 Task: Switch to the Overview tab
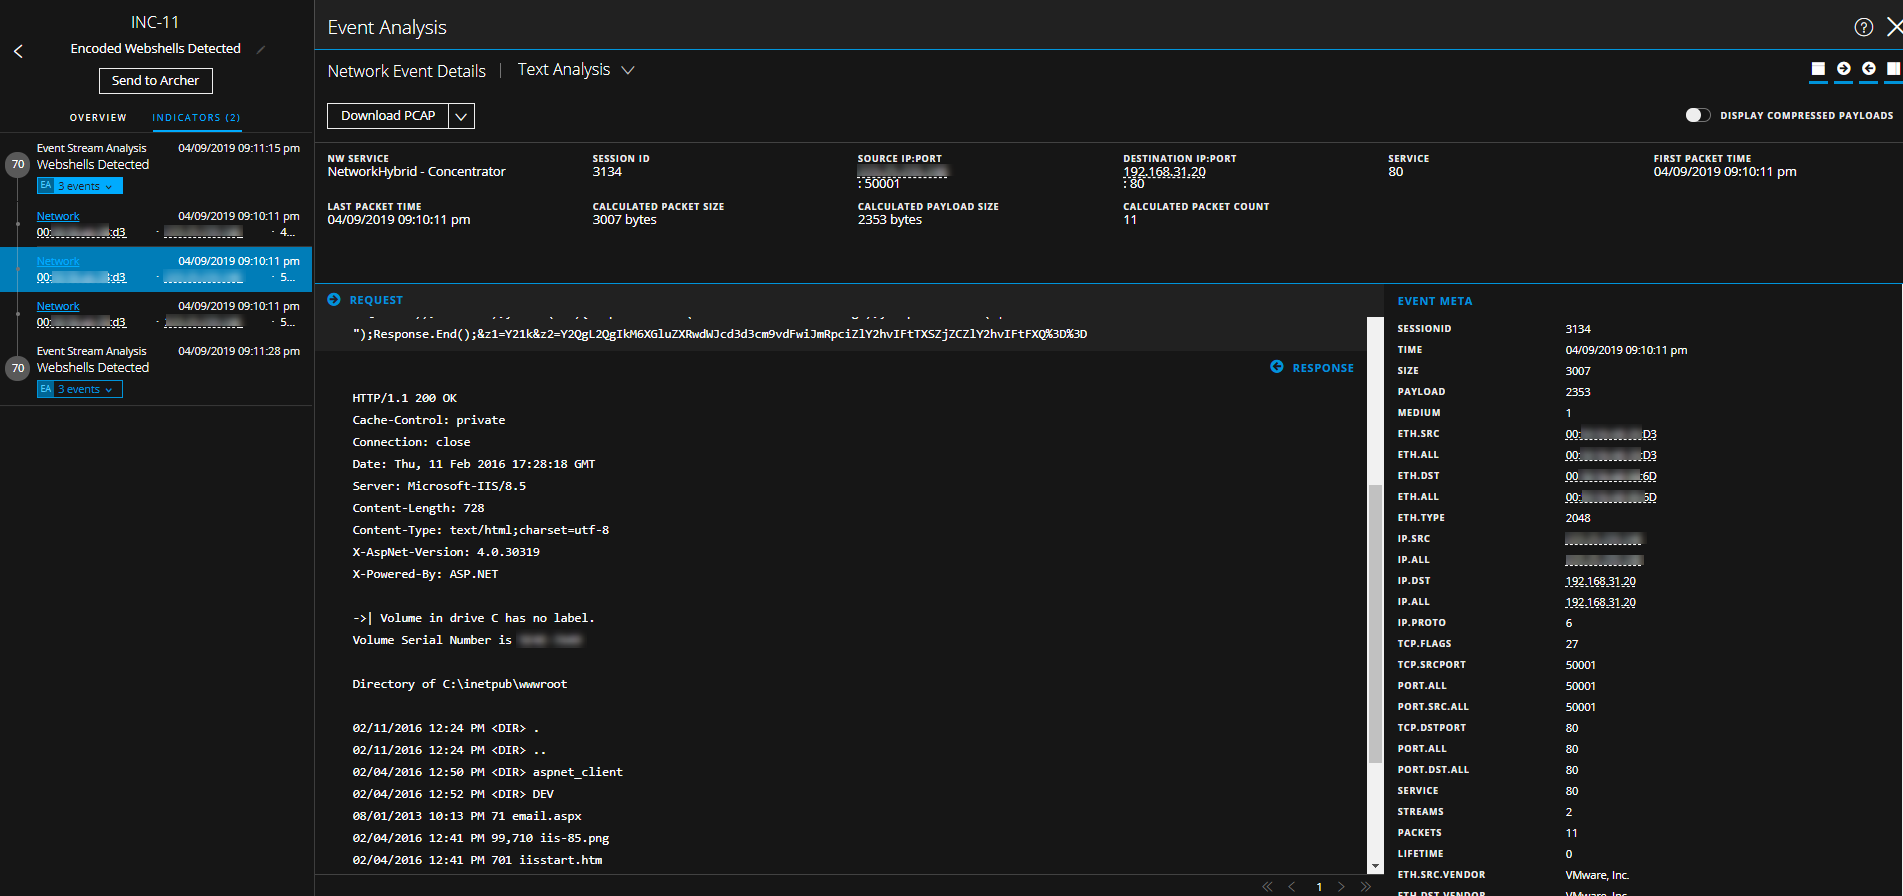point(98,118)
